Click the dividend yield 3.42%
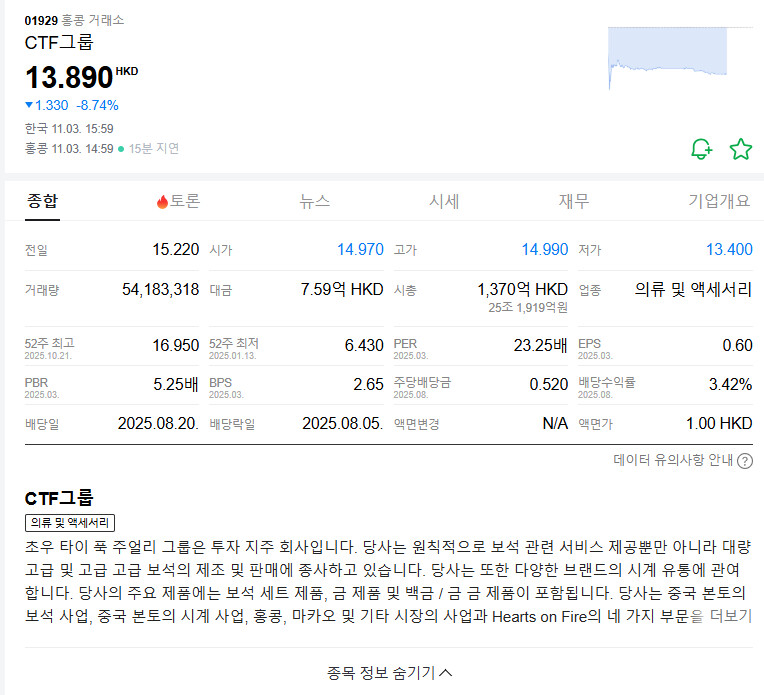The height and width of the screenshot is (695, 764). pos(730,385)
